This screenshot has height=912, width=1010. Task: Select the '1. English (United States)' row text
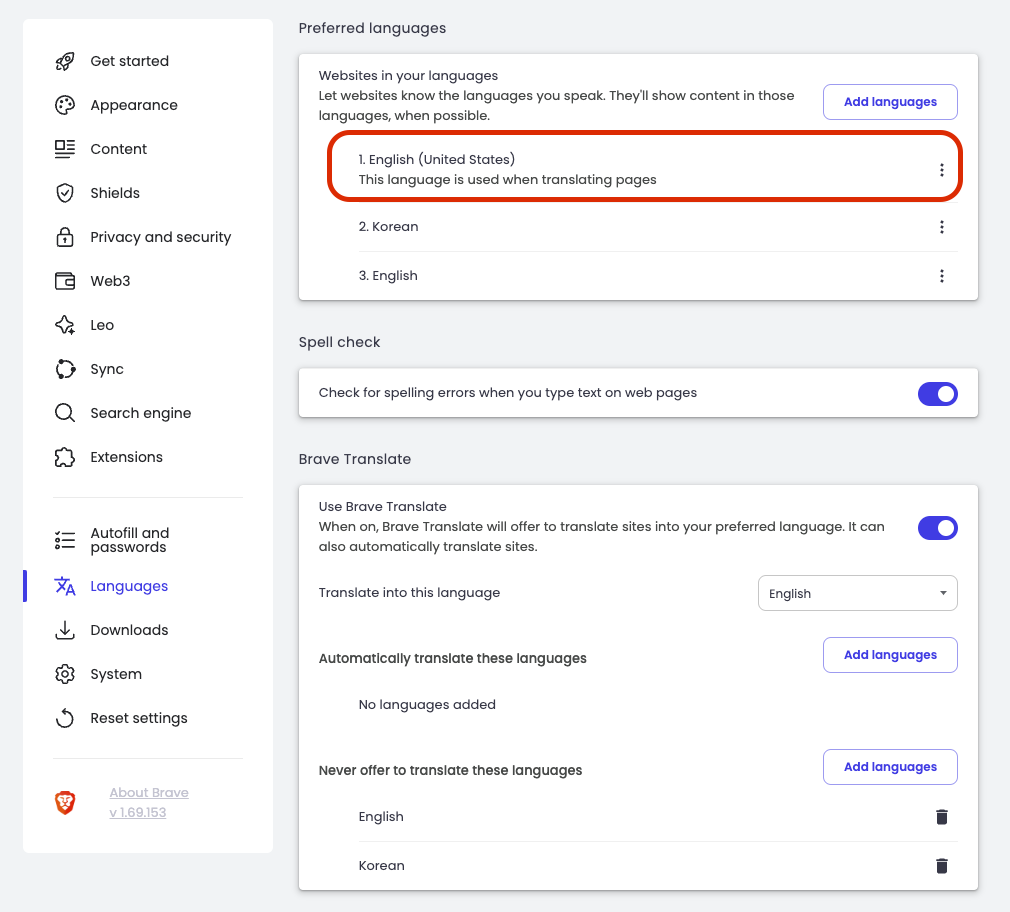point(437,159)
